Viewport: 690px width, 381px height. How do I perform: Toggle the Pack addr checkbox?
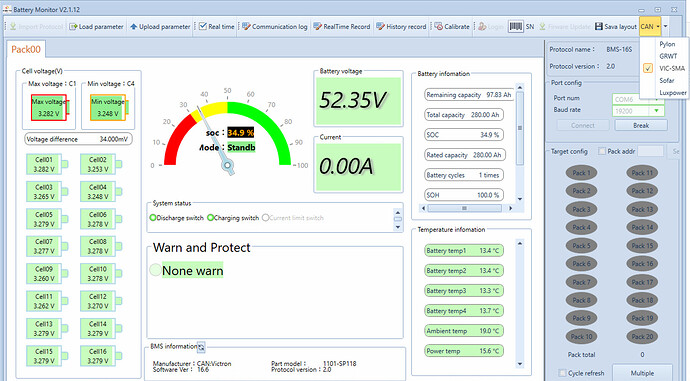tap(602, 151)
